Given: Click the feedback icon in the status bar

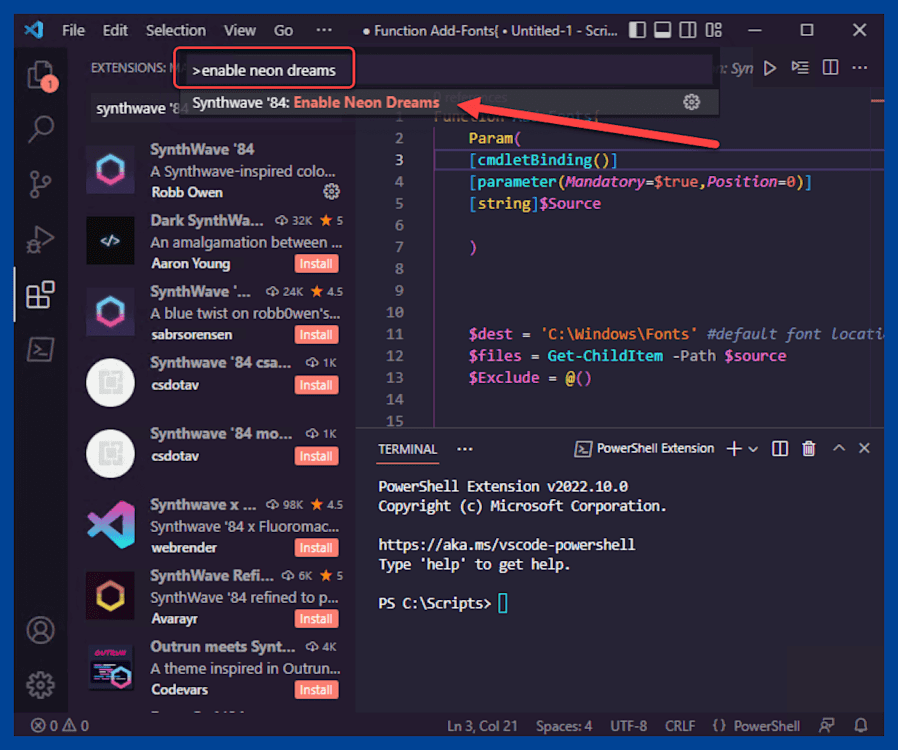Looking at the screenshot, I should click(x=826, y=725).
